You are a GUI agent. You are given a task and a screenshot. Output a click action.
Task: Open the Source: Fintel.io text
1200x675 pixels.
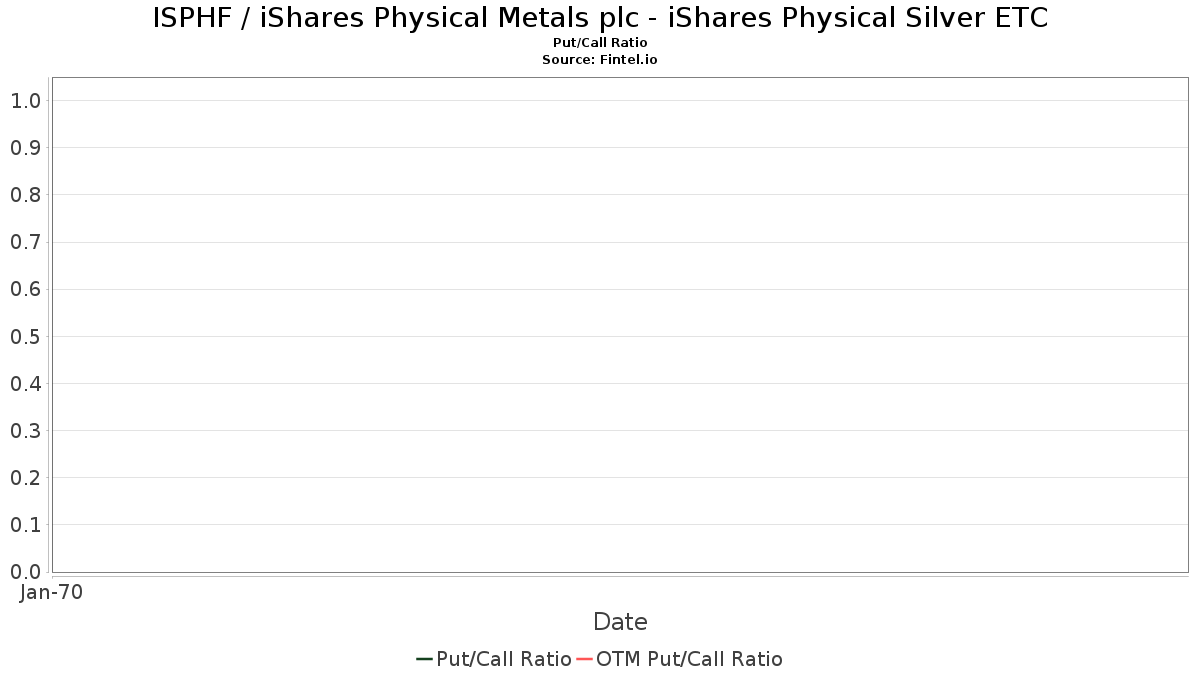coord(600,60)
